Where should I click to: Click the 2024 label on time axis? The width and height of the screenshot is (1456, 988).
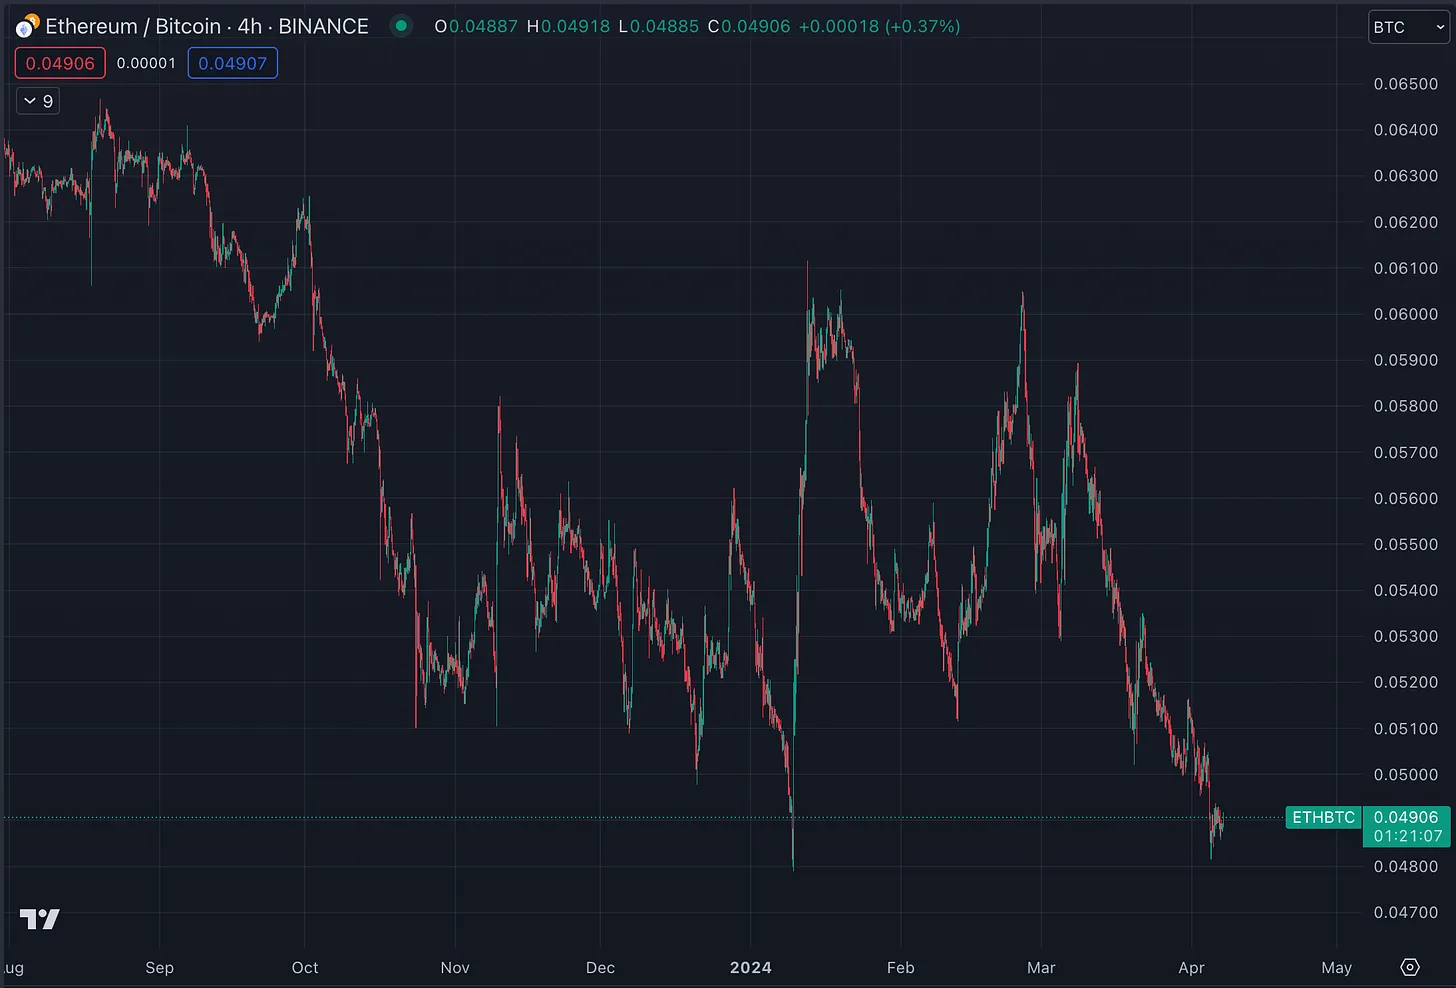pos(750,967)
